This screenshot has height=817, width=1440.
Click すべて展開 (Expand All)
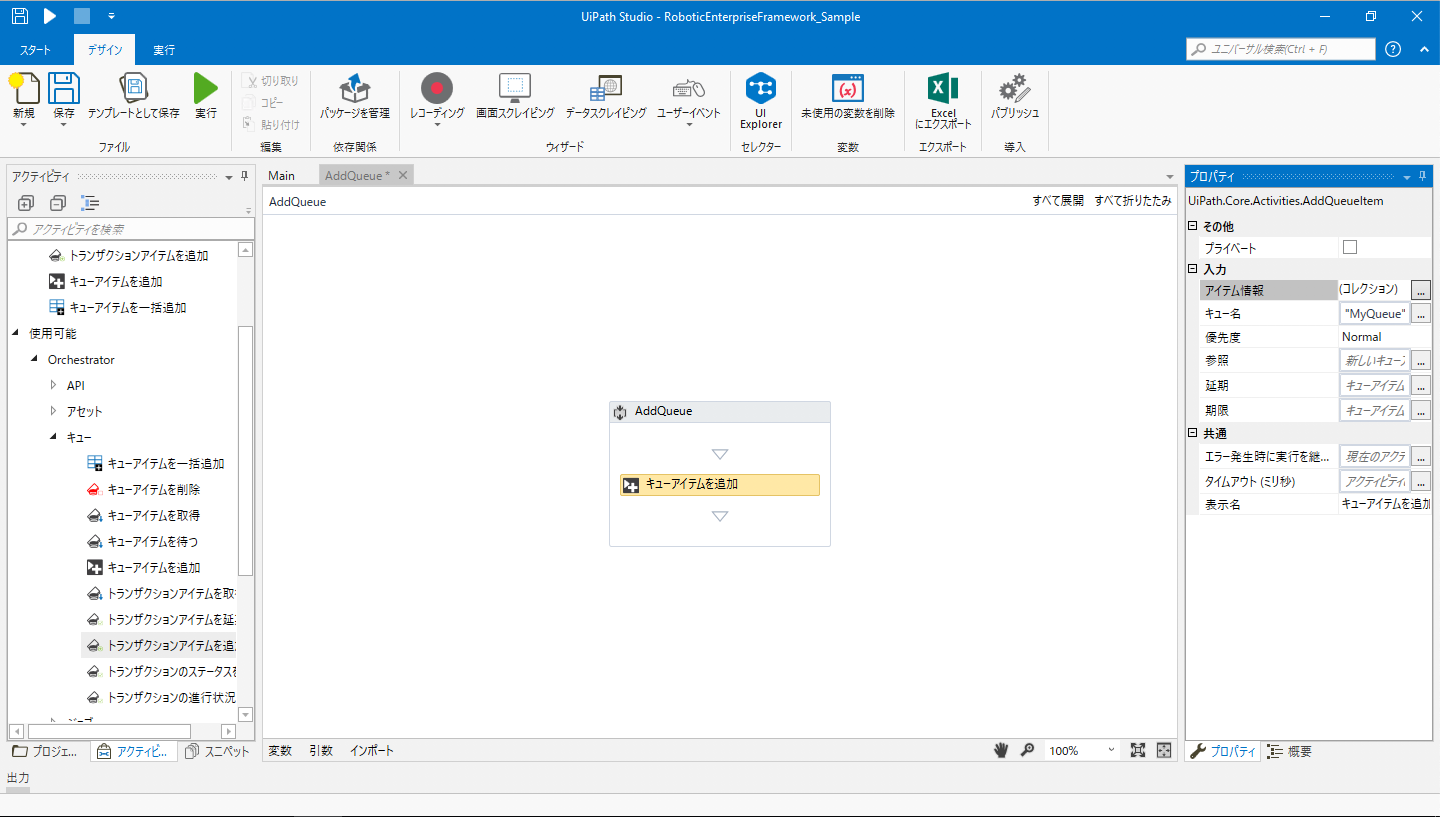click(x=1058, y=201)
